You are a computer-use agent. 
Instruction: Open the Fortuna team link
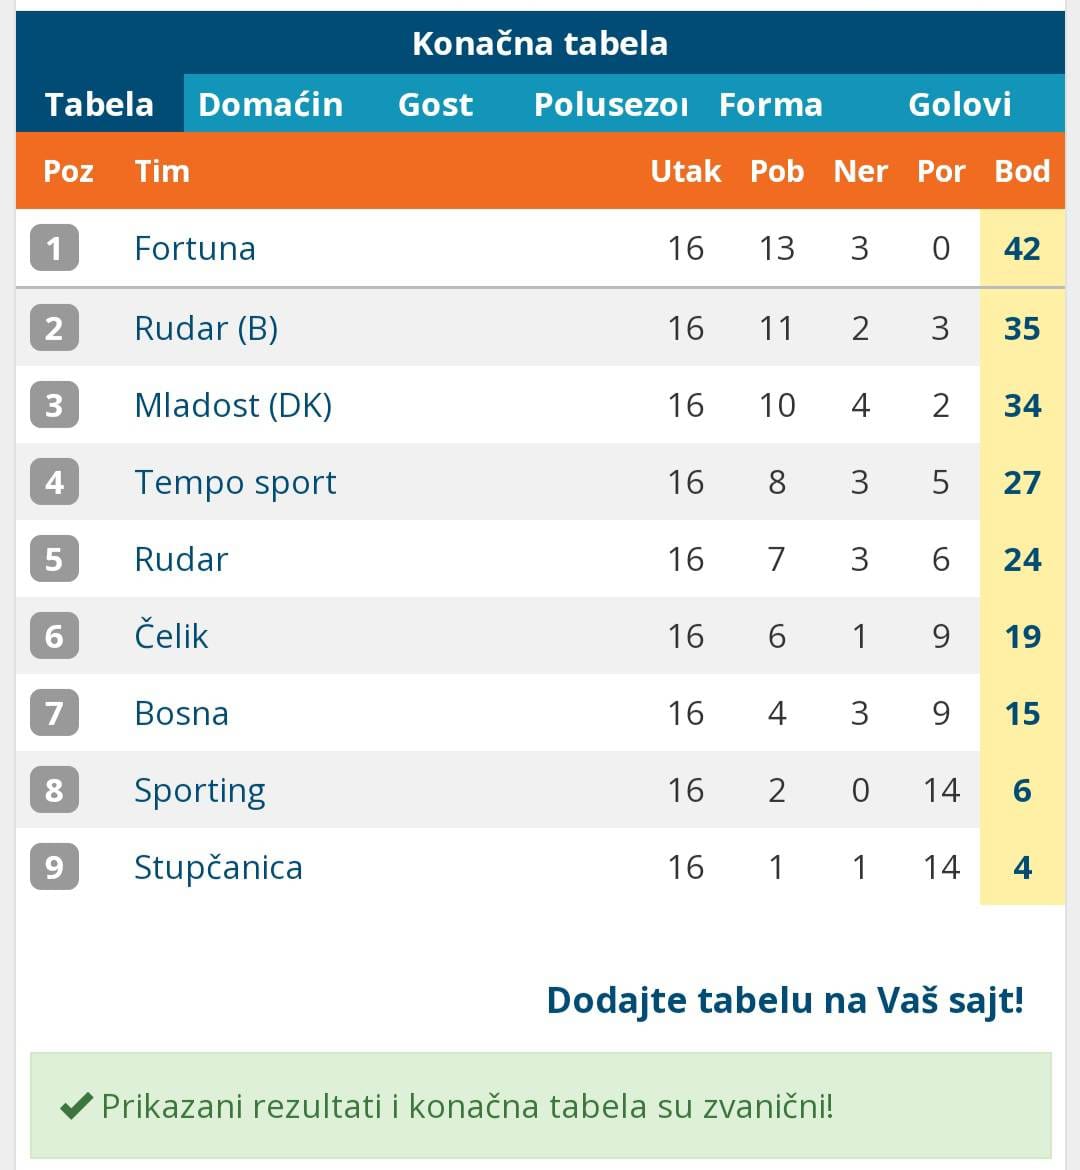point(195,248)
